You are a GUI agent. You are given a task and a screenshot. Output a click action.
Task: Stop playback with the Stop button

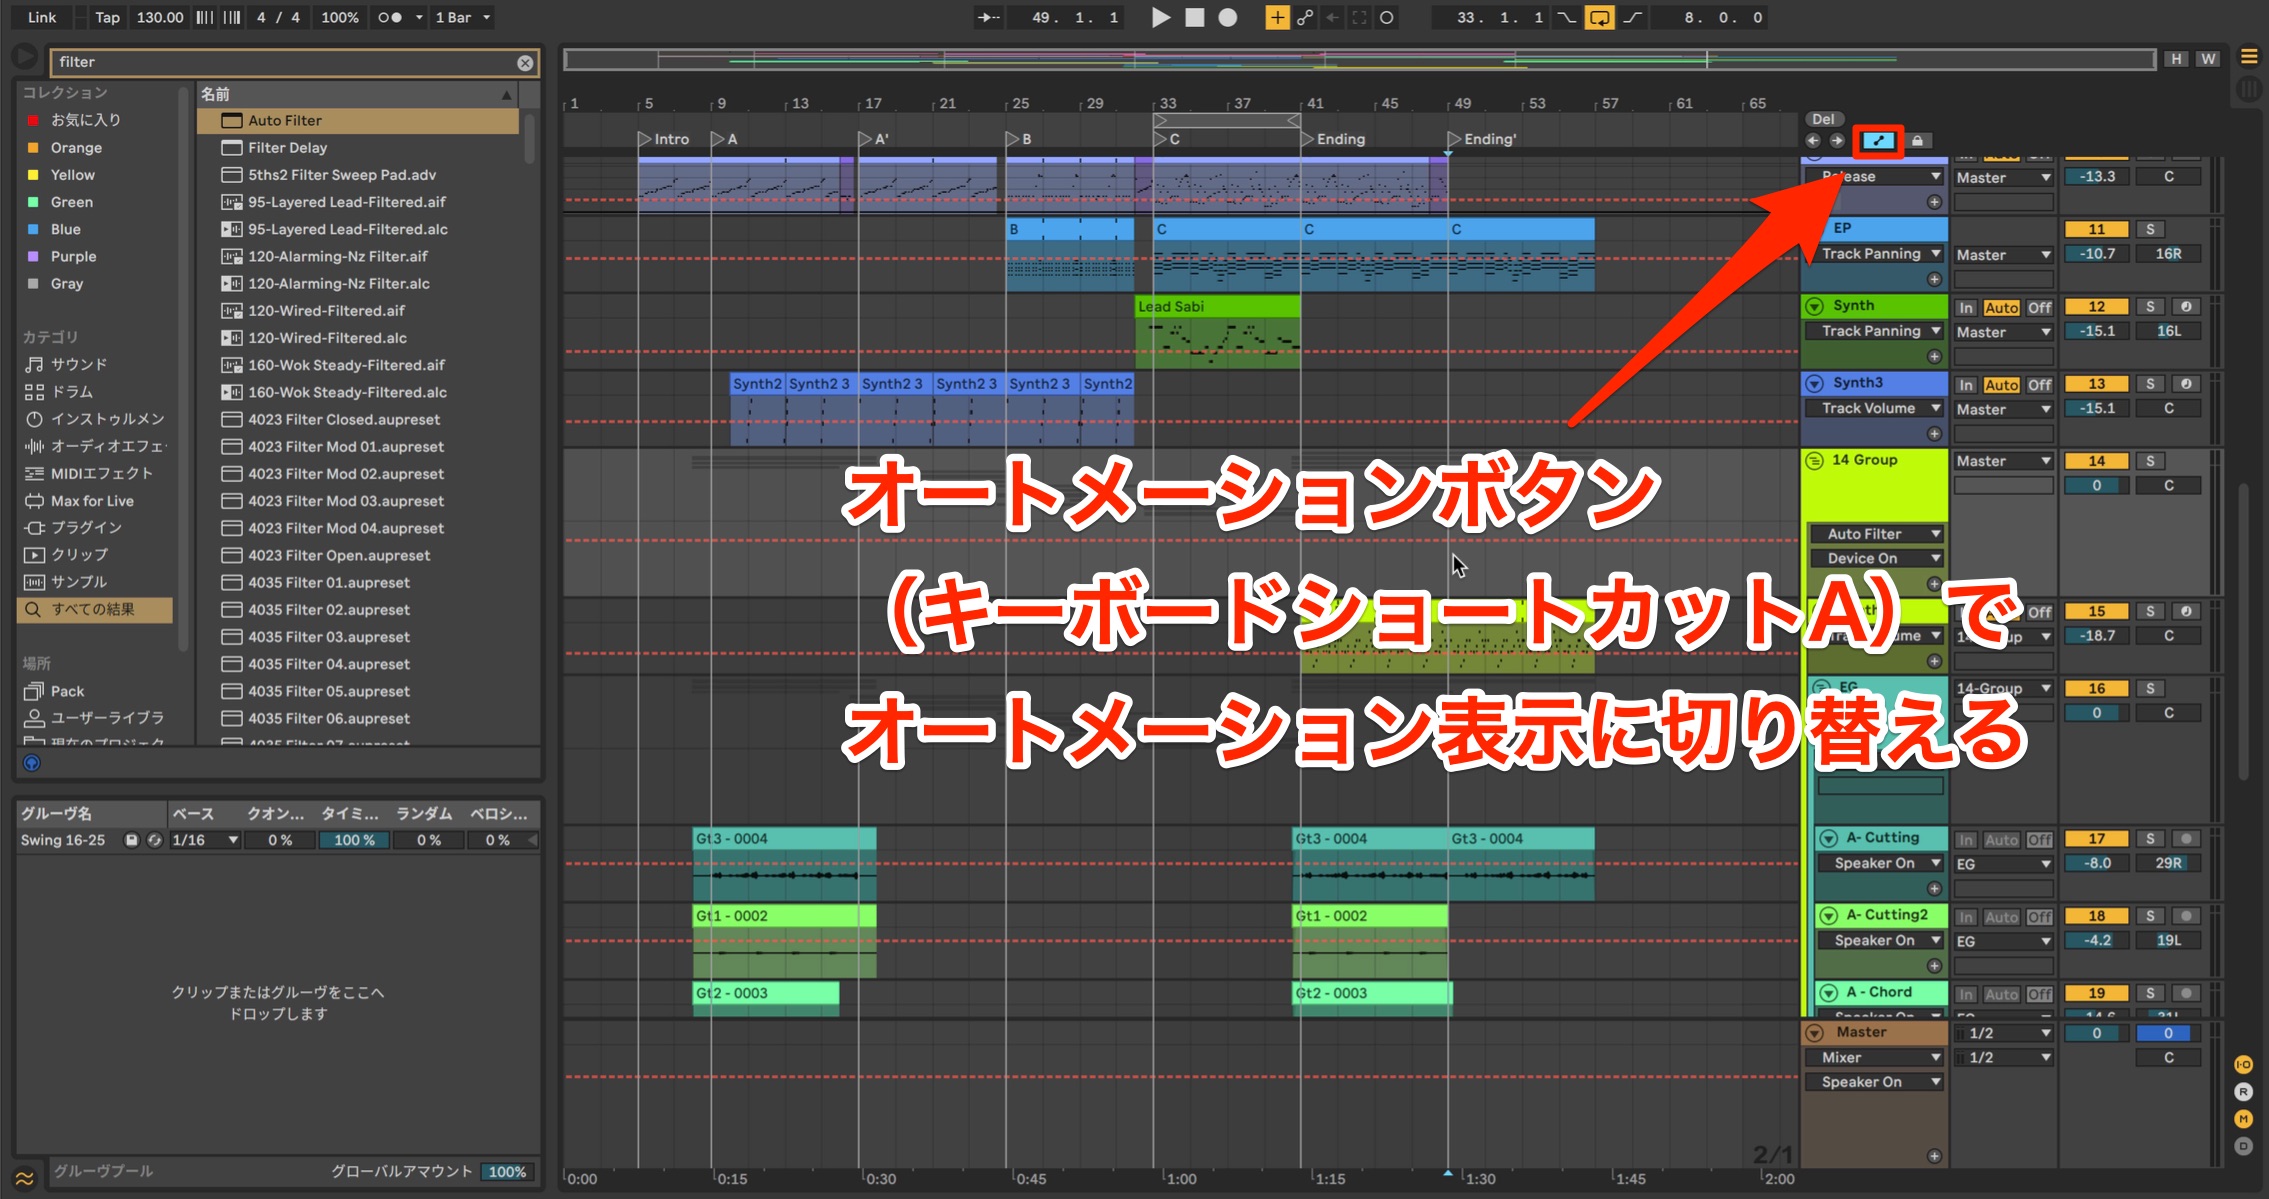point(1194,17)
